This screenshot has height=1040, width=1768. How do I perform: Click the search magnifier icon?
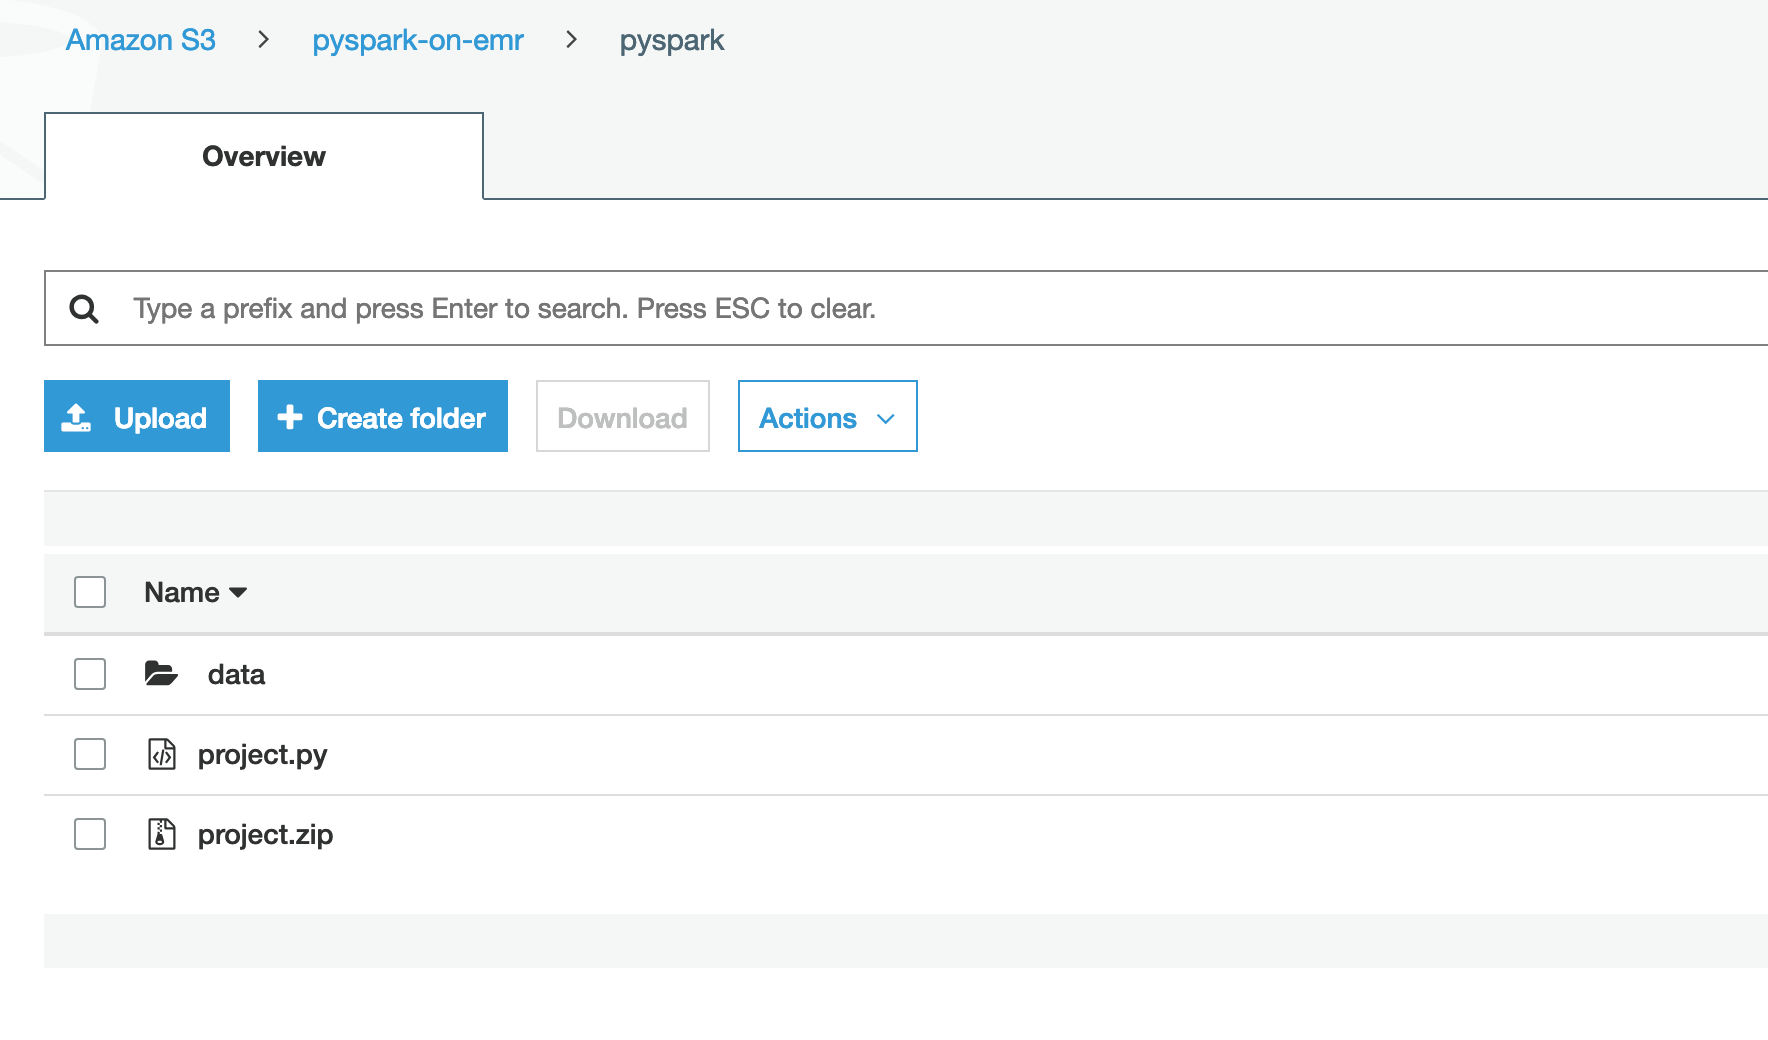click(85, 308)
